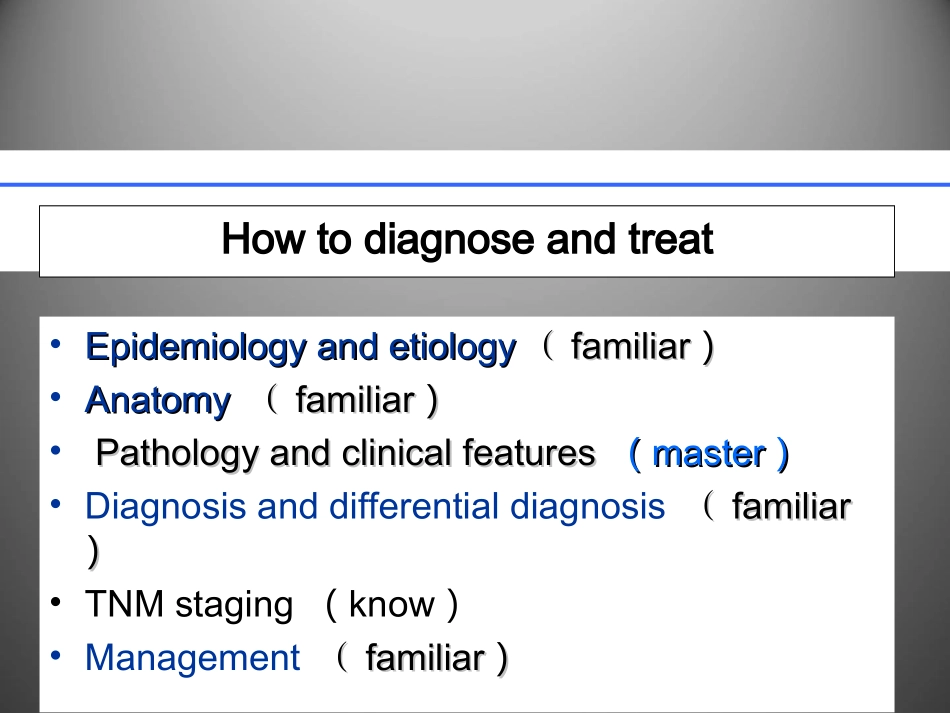Click "familiar" label beside Management
The width and height of the screenshot is (950, 713).
tap(425, 658)
